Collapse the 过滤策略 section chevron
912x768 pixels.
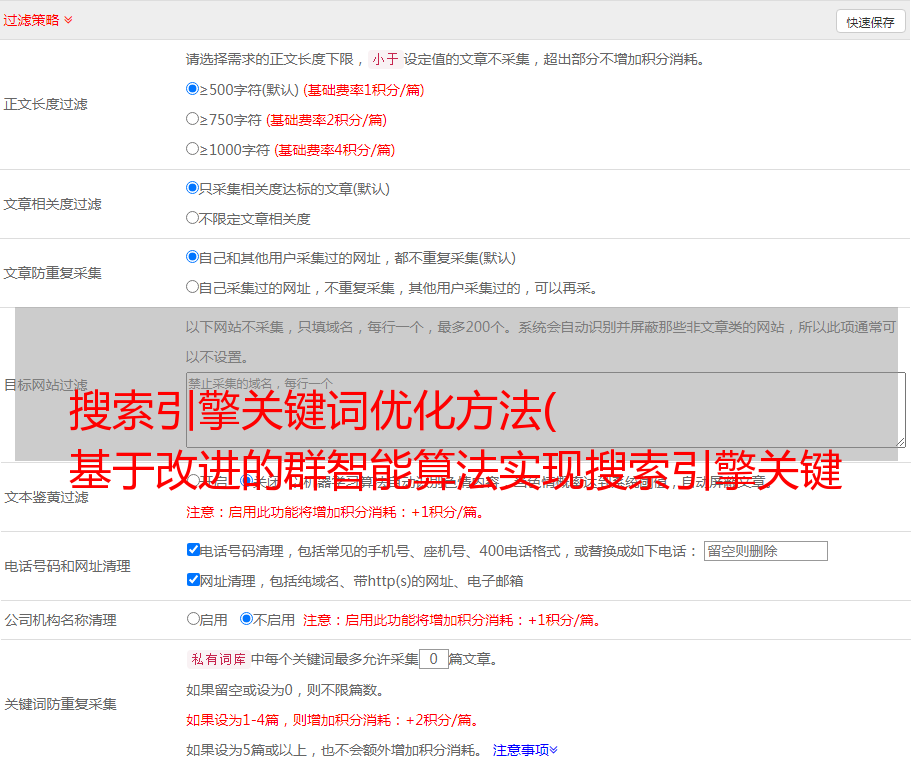pyautogui.click(x=68, y=20)
